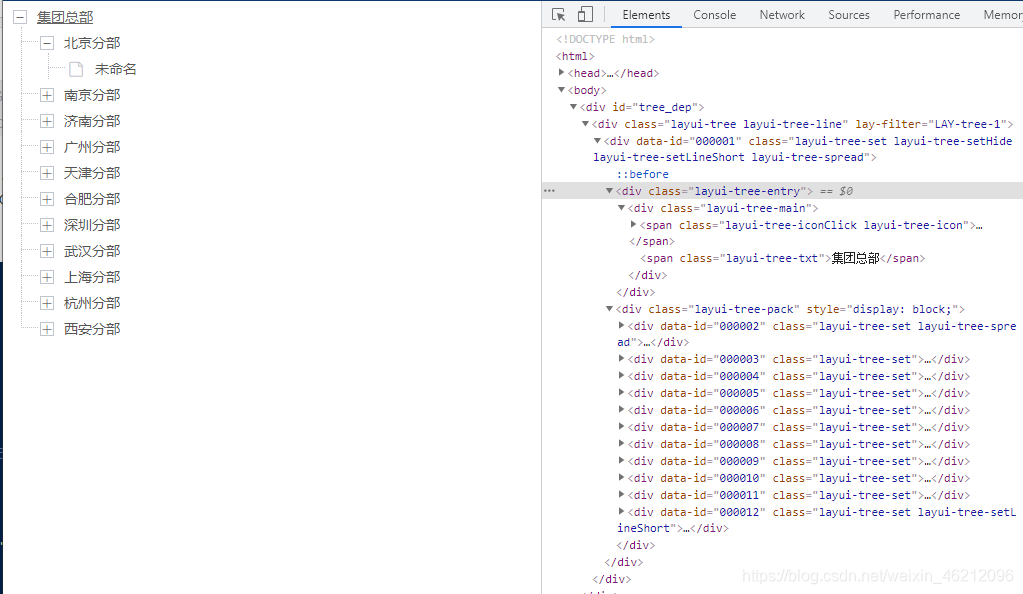
Task: Click the <!DOCTYPE html> line
Action: click(x=605, y=39)
